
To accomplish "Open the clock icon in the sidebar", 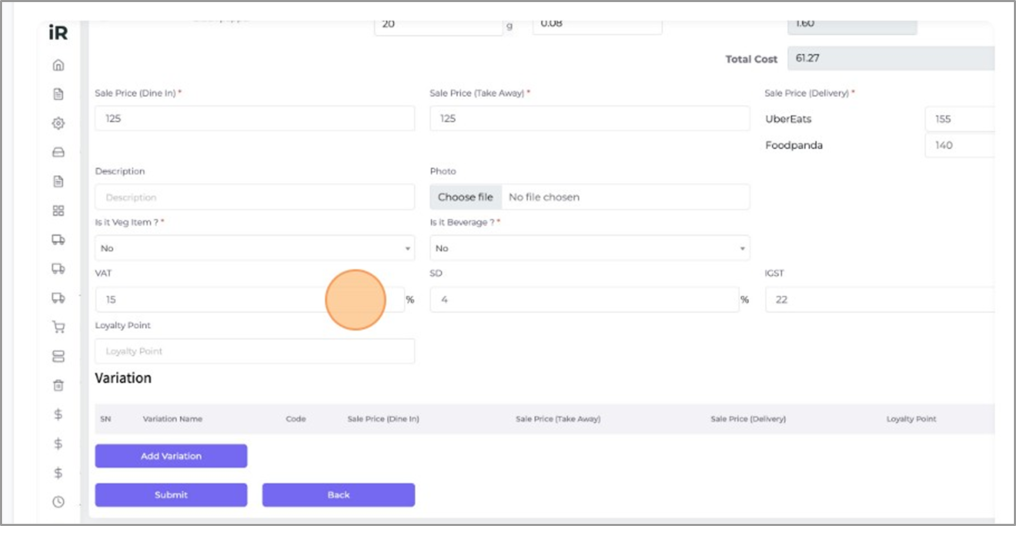I will [58, 502].
